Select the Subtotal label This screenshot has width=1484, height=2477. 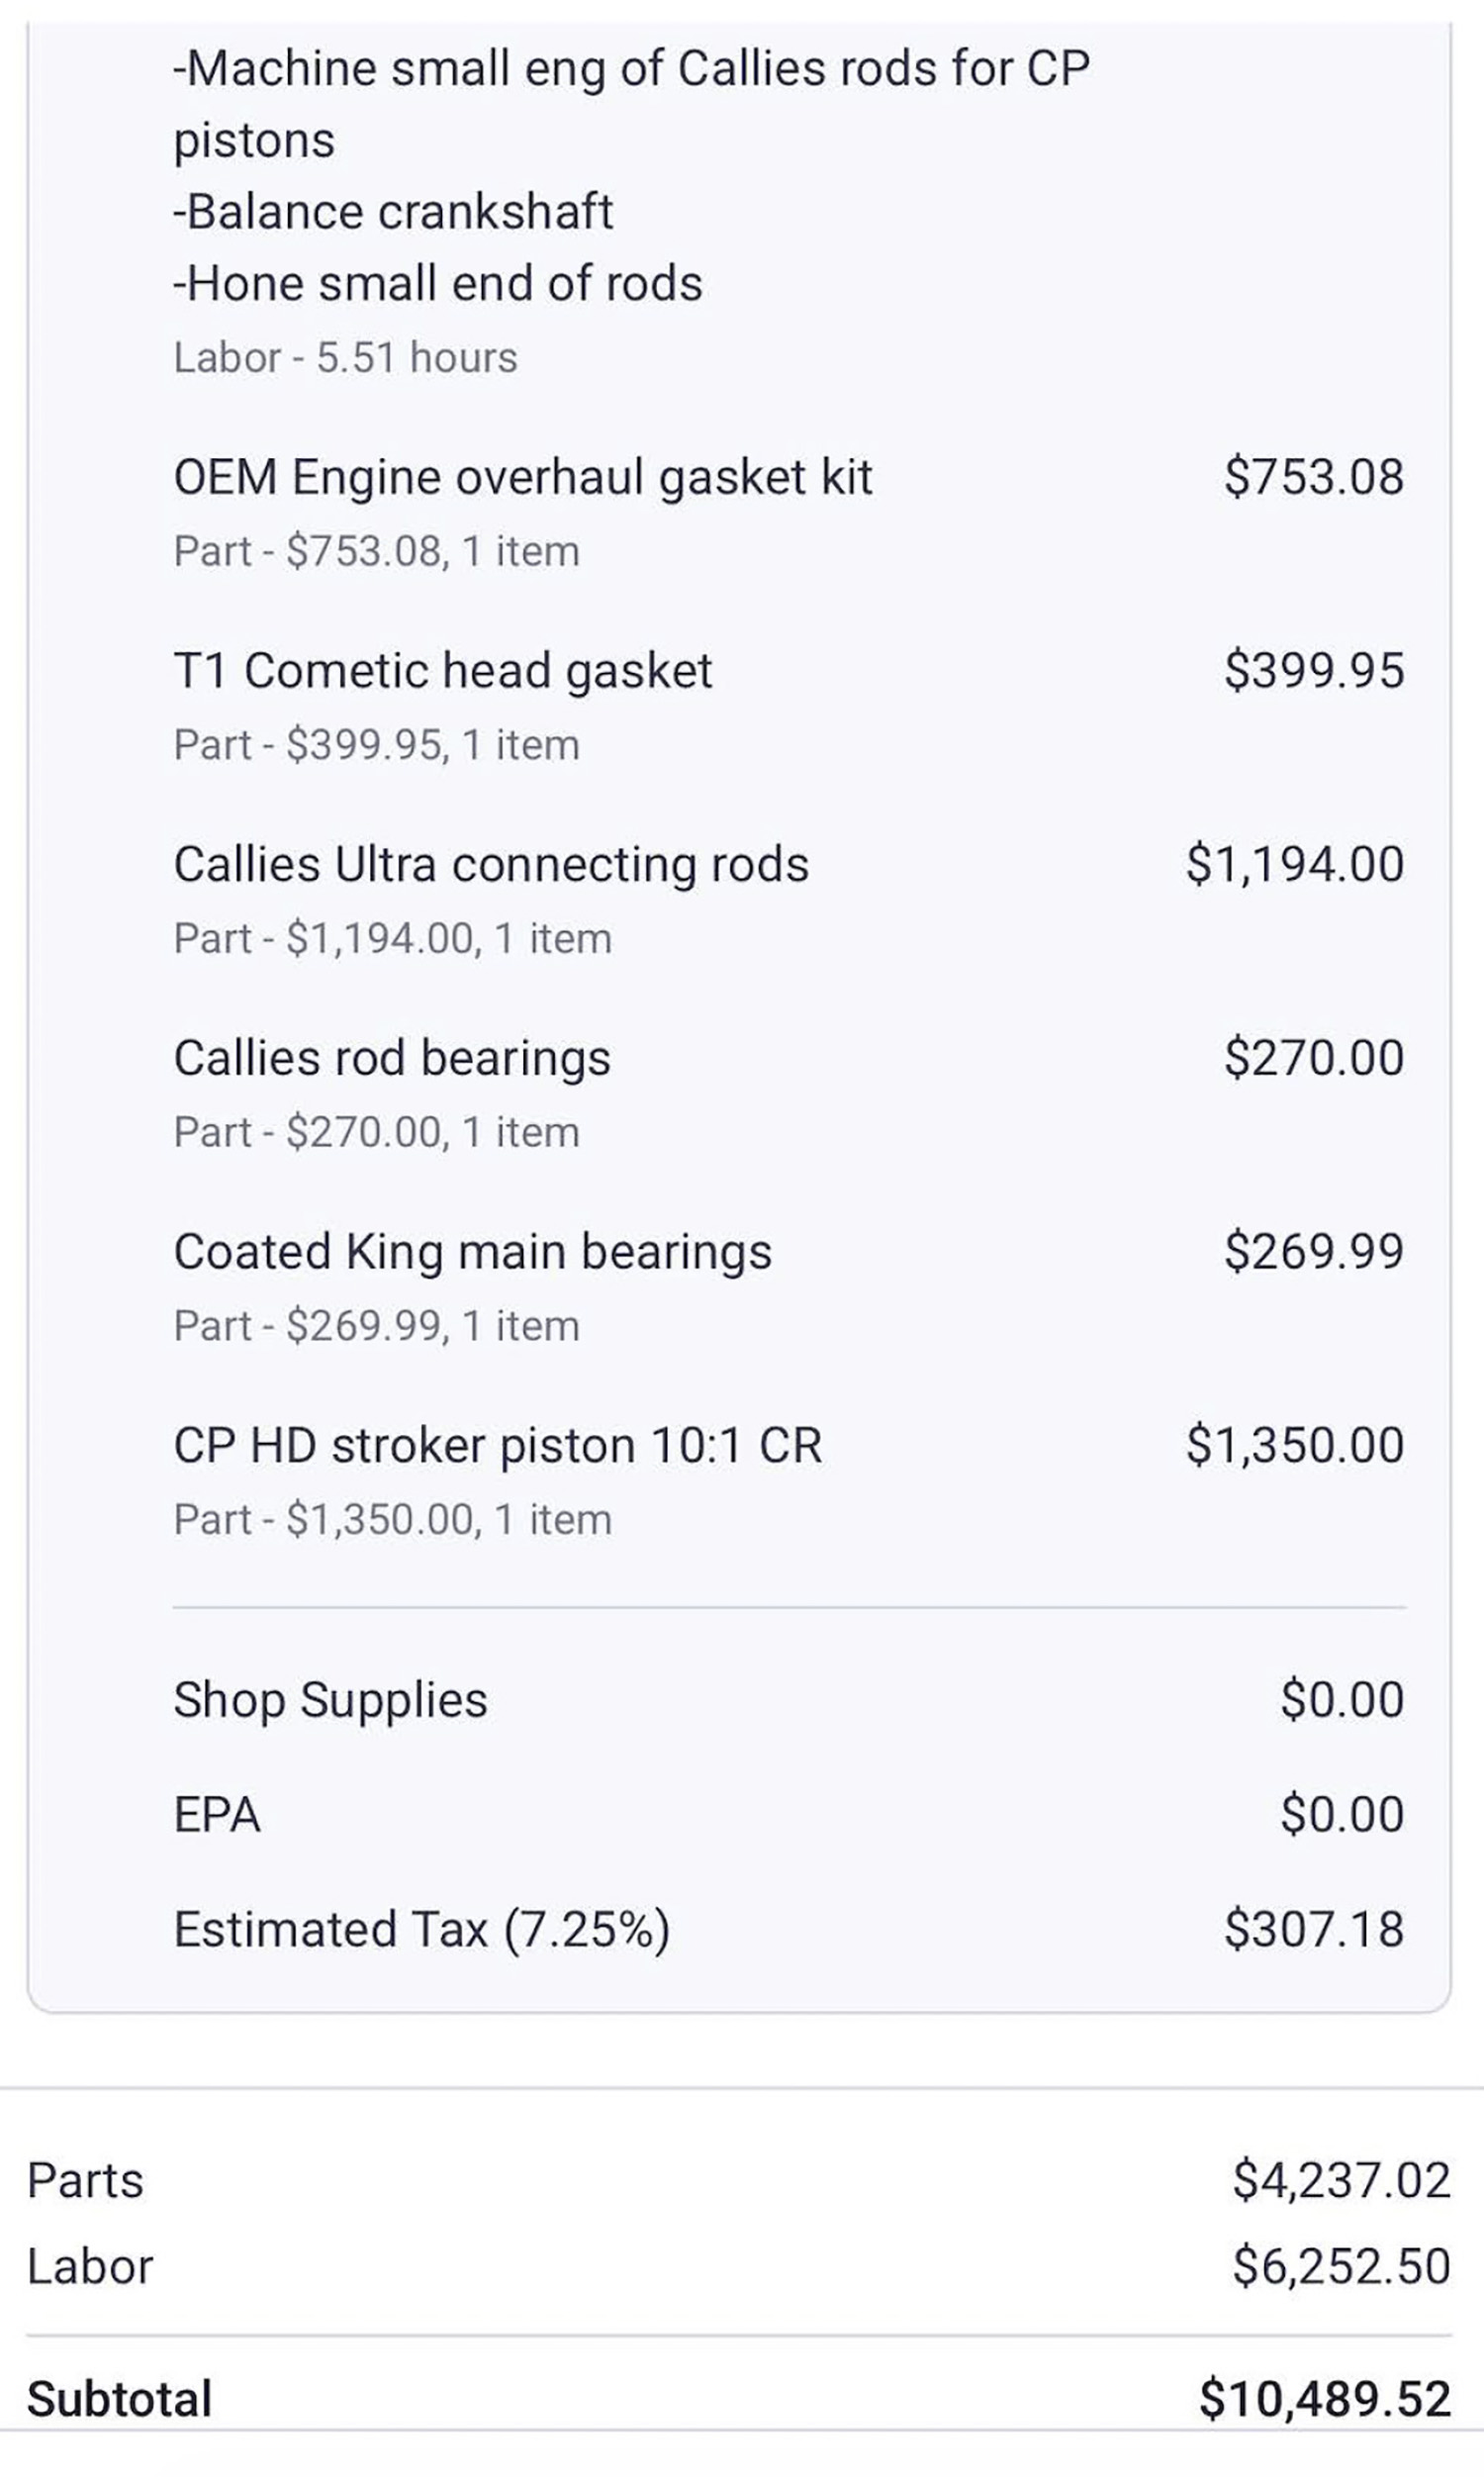[119, 2399]
